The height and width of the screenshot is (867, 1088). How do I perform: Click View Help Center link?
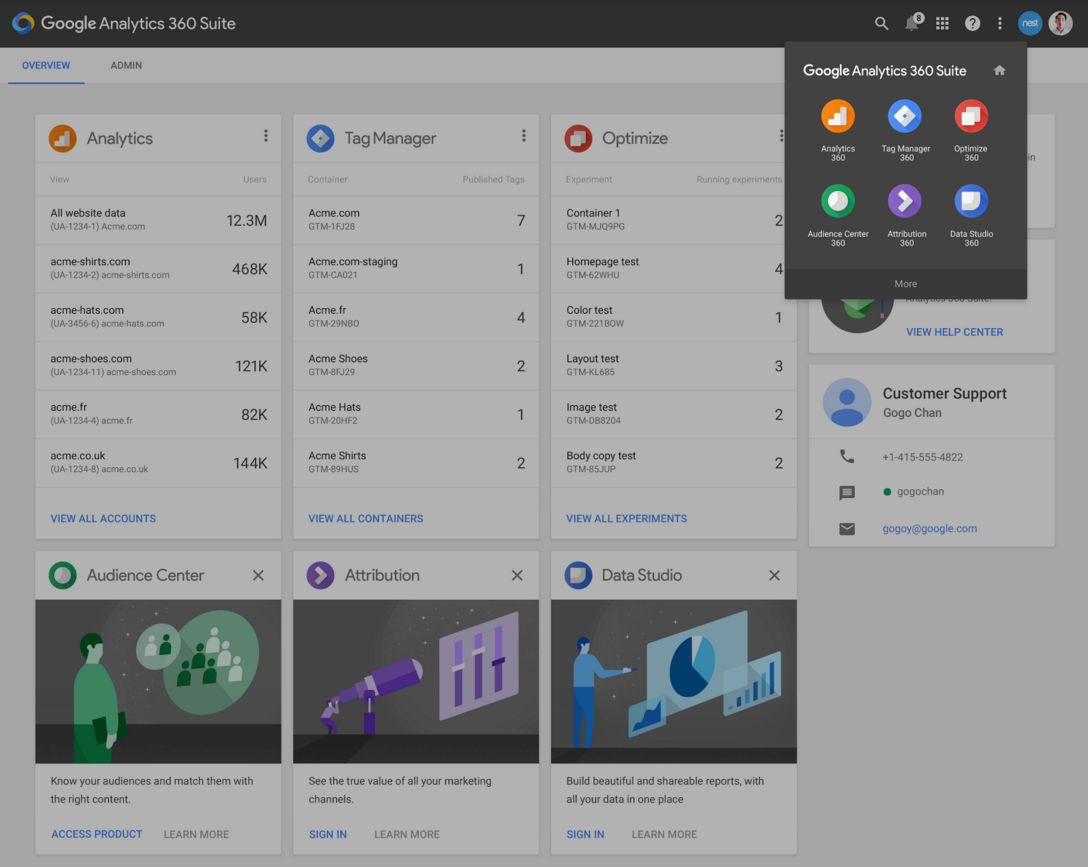[955, 332]
